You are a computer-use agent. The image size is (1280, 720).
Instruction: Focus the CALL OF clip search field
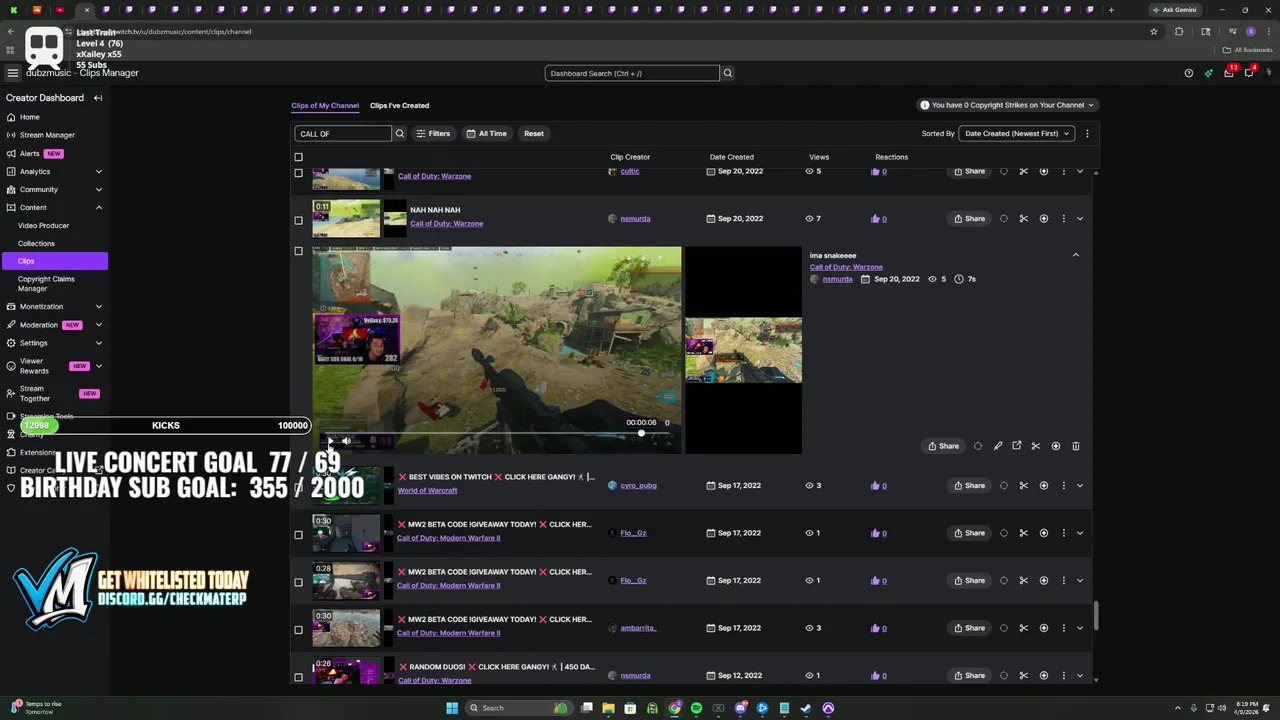343,133
